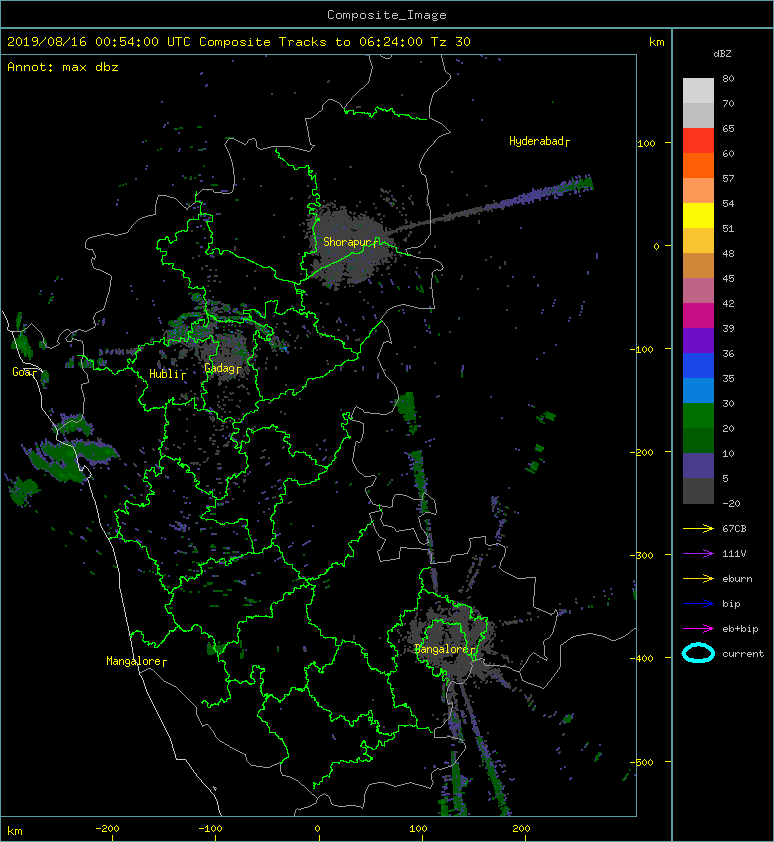Pick the yellow 54 dBZ swatch
This screenshot has width=774, height=842.
(x=698, y=215)
